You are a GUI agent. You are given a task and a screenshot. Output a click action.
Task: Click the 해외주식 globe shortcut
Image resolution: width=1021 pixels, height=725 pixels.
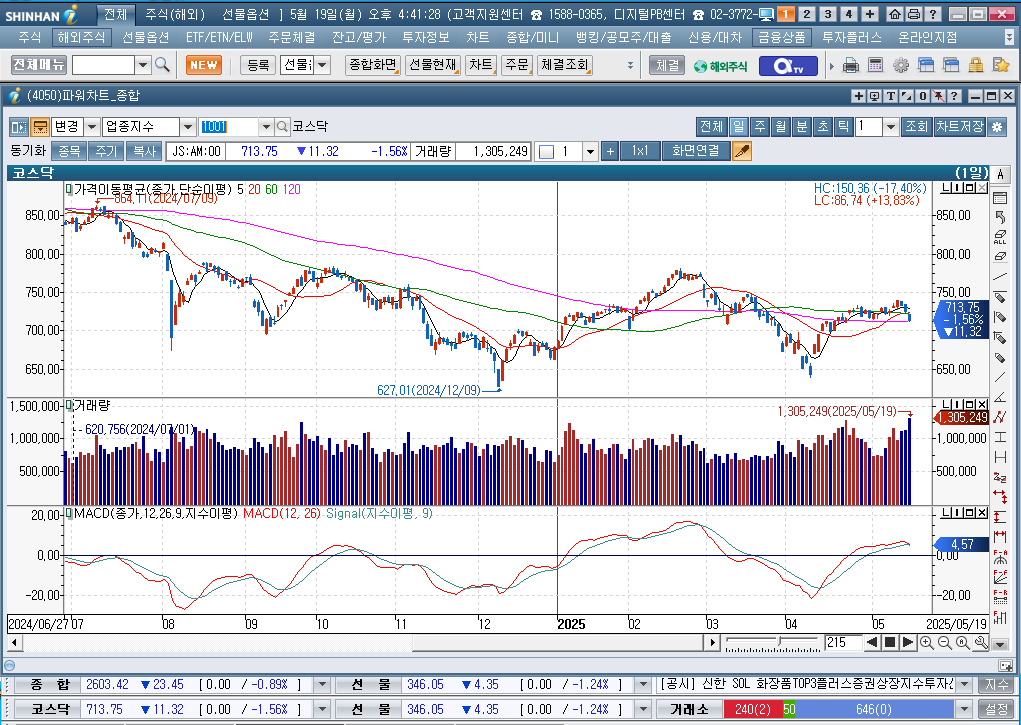[720, 66]
